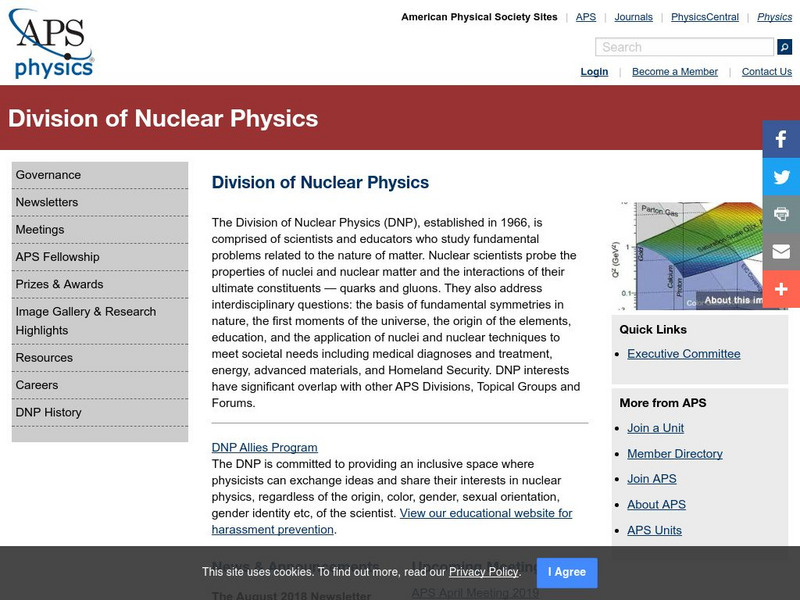
Task: Open the Privacy Policy link
Action: tap(483, 572)
